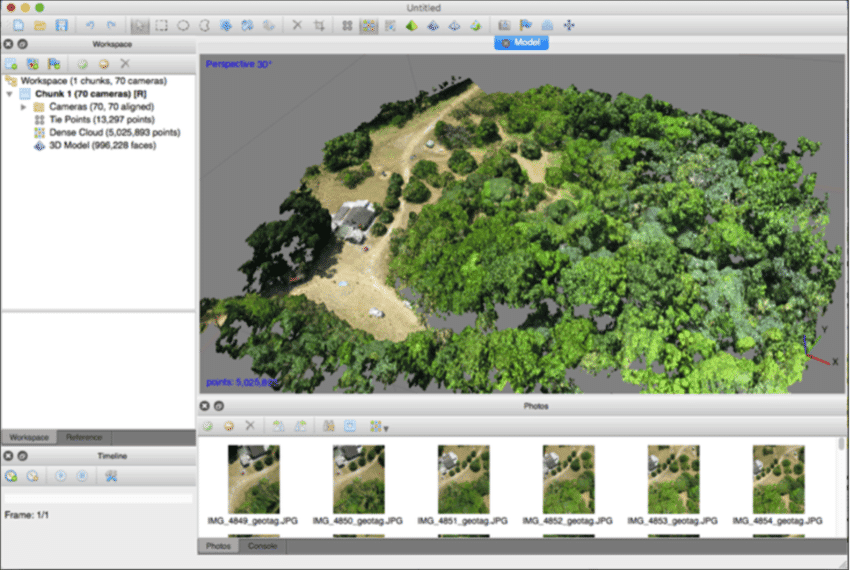Collapse the Chunk 1 tree node
The image size is (850, 570).
pyautogui.click(x=9, y=93)
